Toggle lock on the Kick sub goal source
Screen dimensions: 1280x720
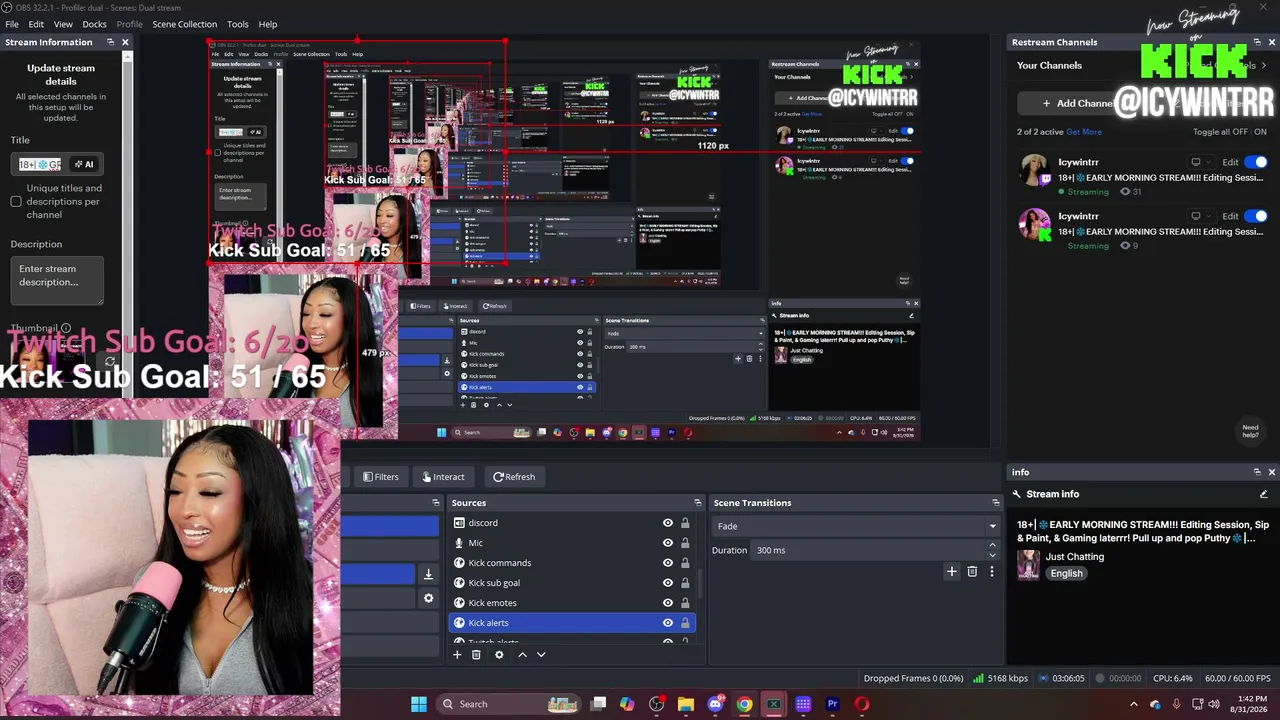(x=685, y=583)
